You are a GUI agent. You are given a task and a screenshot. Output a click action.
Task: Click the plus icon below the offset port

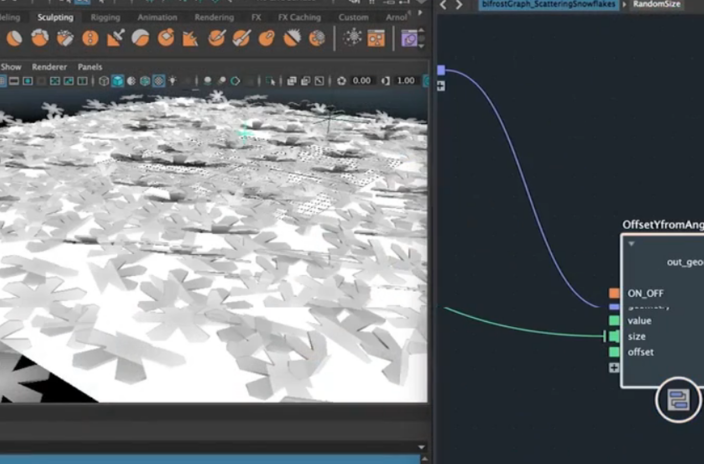point(614,368)
